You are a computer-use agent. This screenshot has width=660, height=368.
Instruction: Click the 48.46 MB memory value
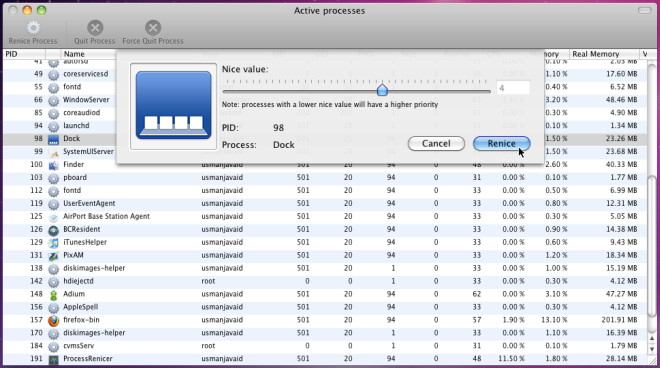pyautogui.click(x=621, y=100)
